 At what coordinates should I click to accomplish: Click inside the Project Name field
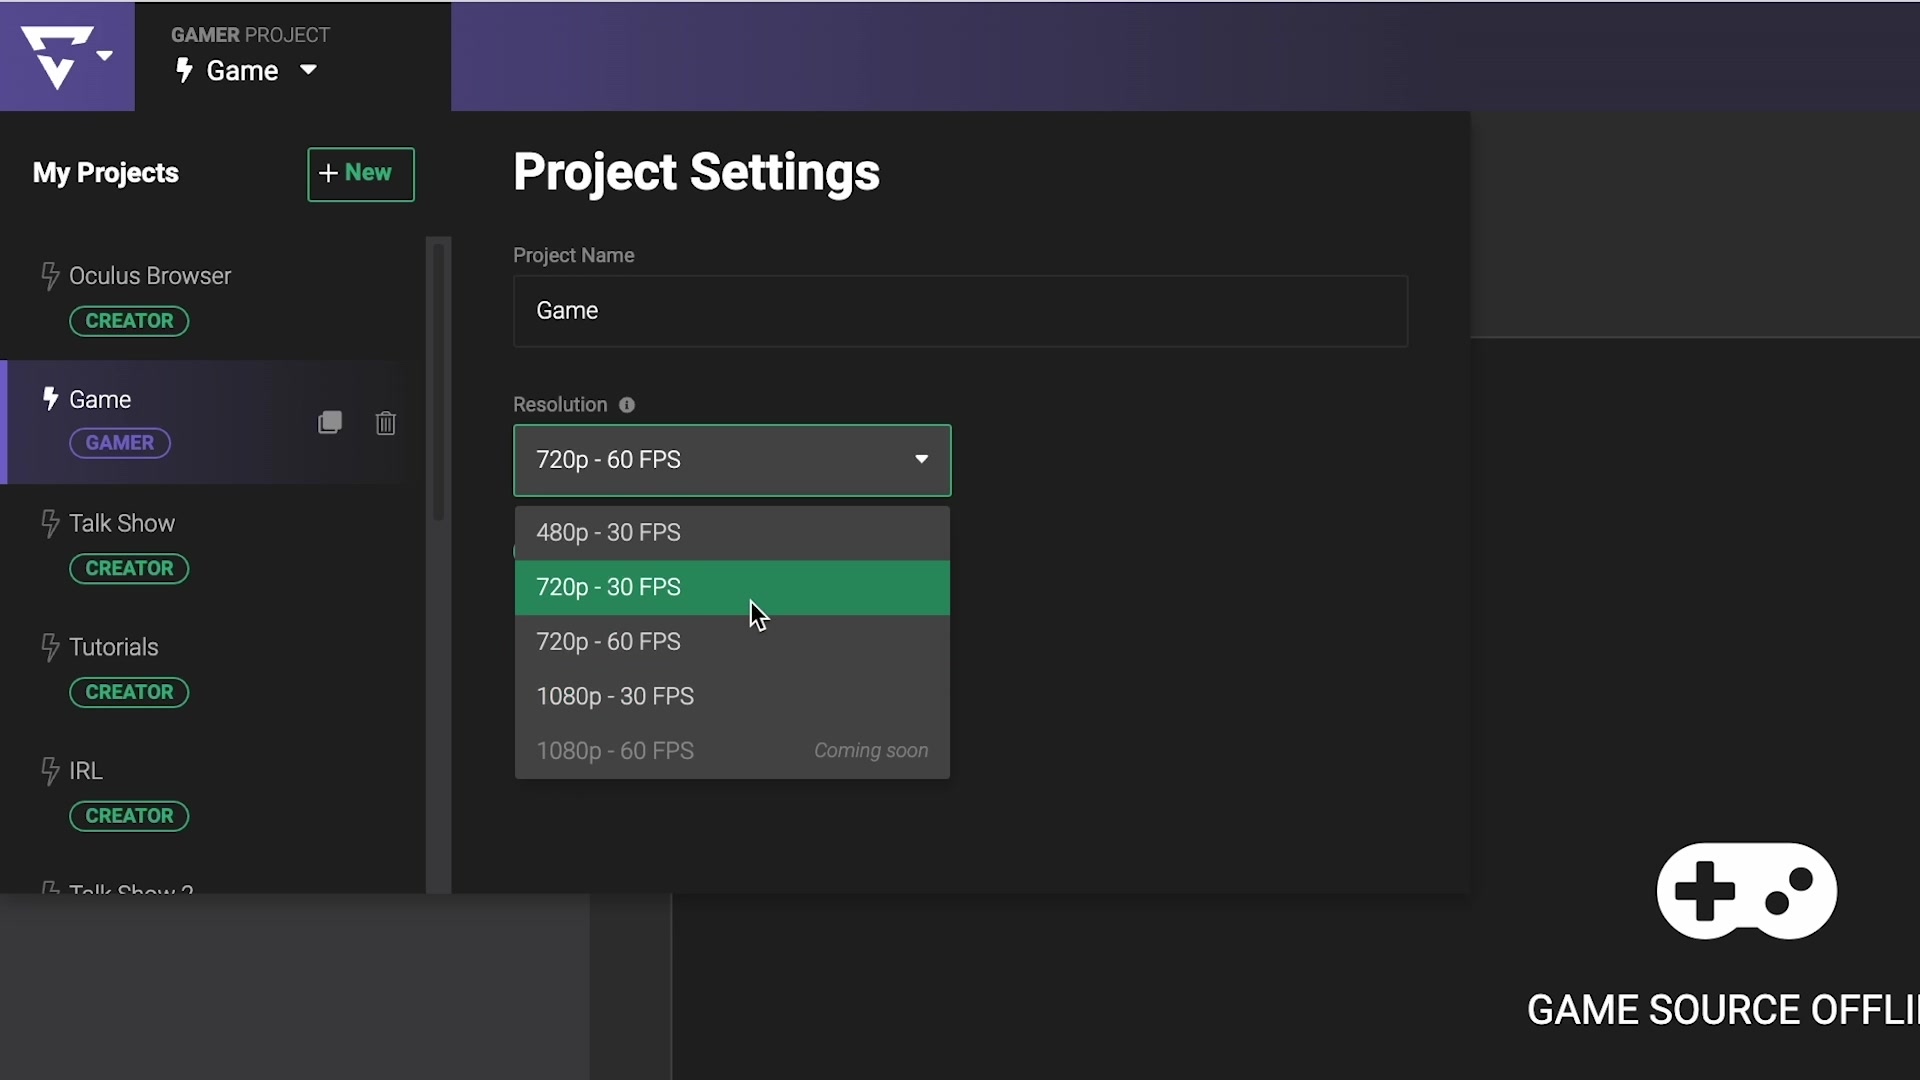(x=960, y=311)
